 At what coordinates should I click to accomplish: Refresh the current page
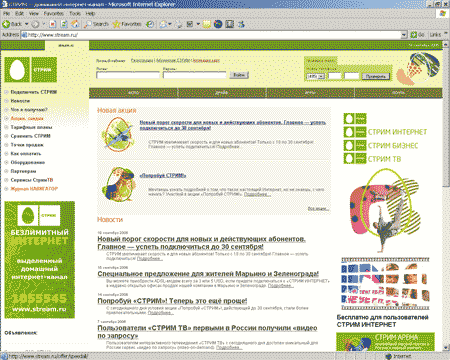click(64, 24)
